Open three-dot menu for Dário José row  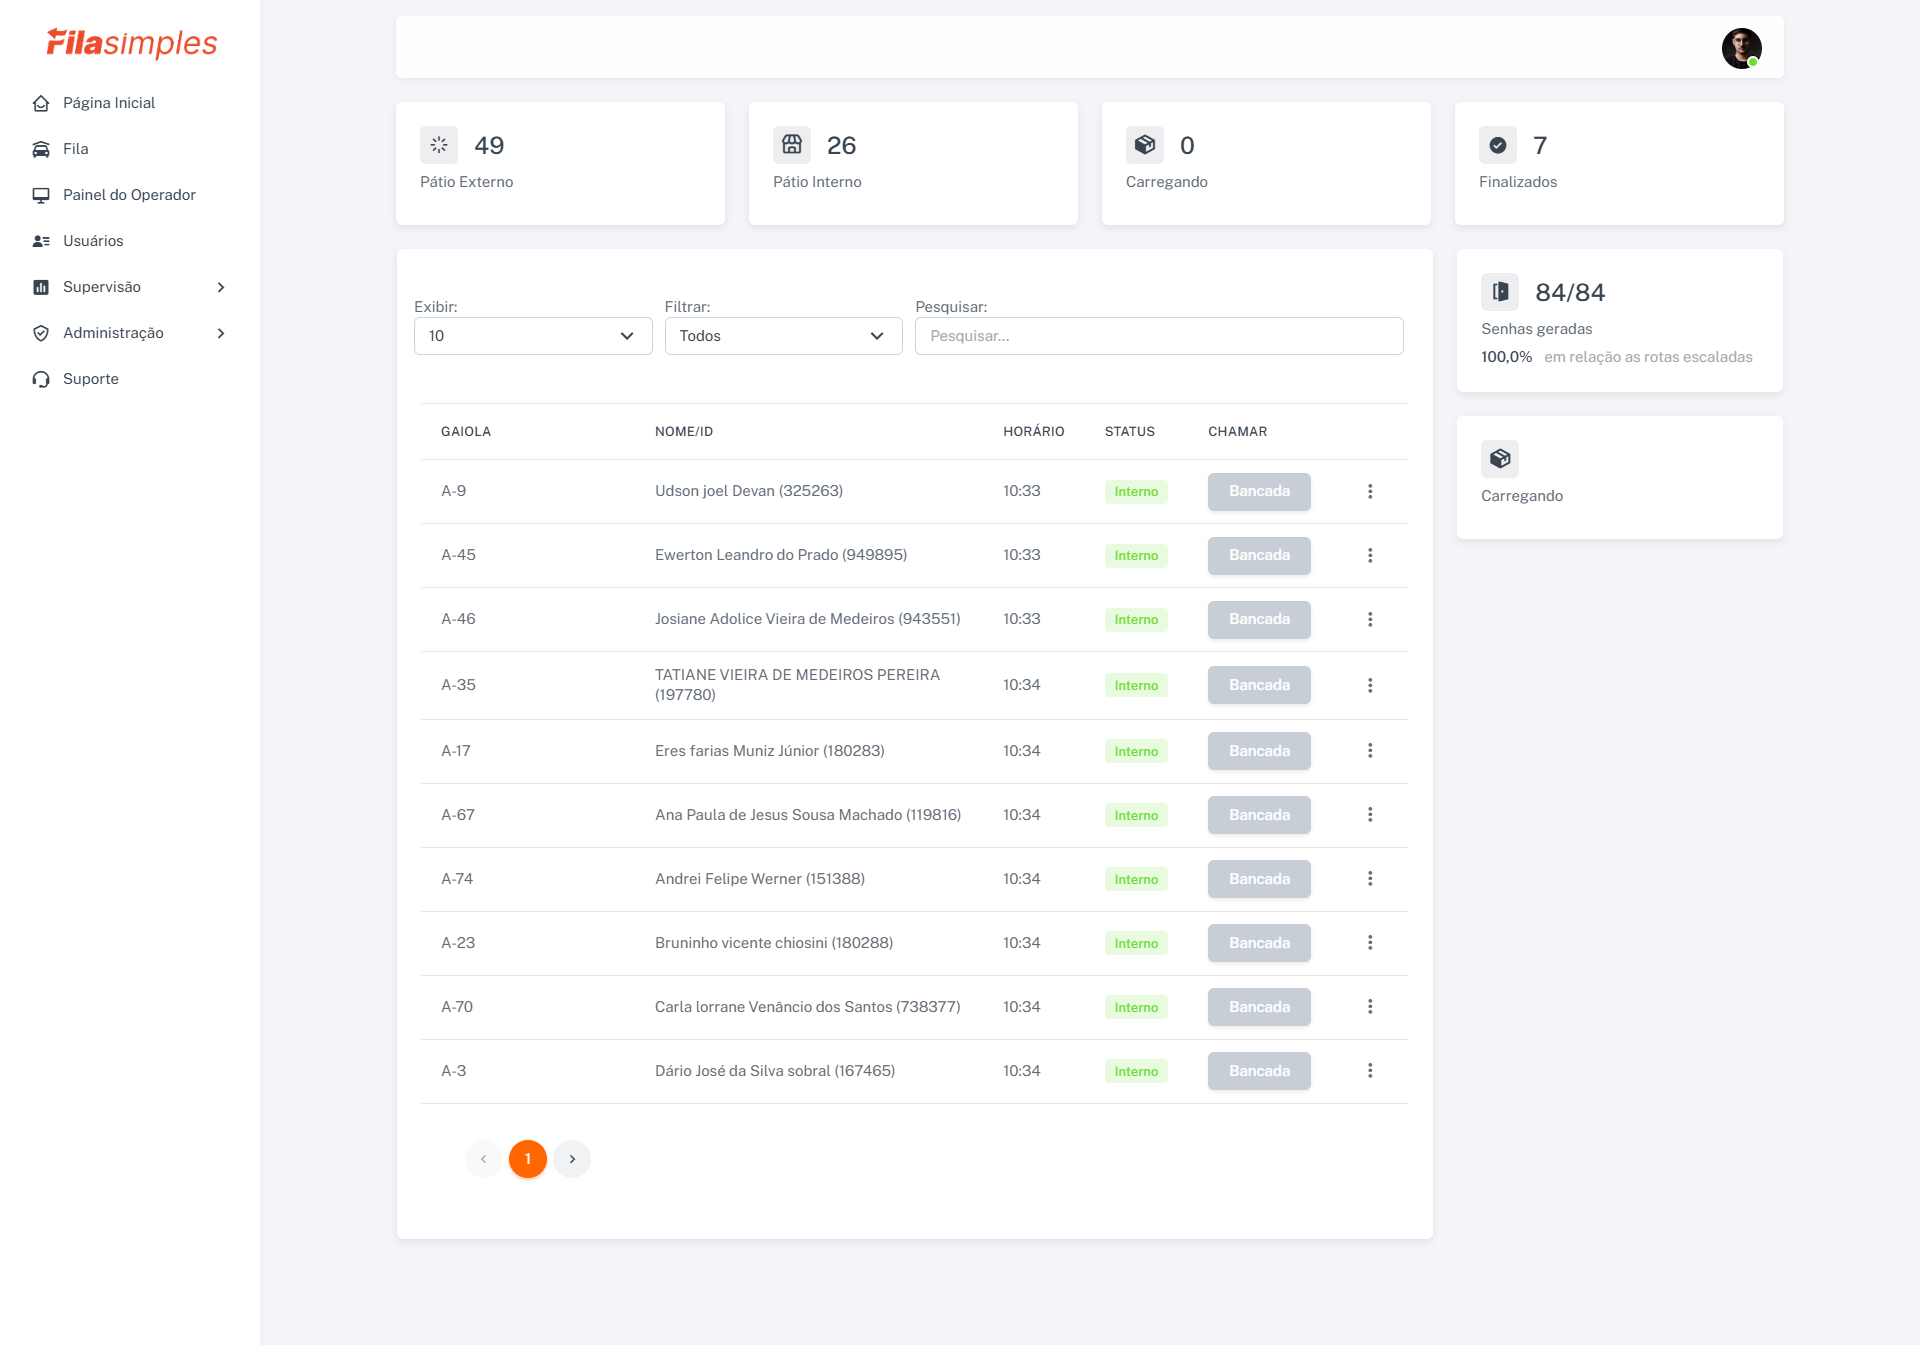1370,1071
